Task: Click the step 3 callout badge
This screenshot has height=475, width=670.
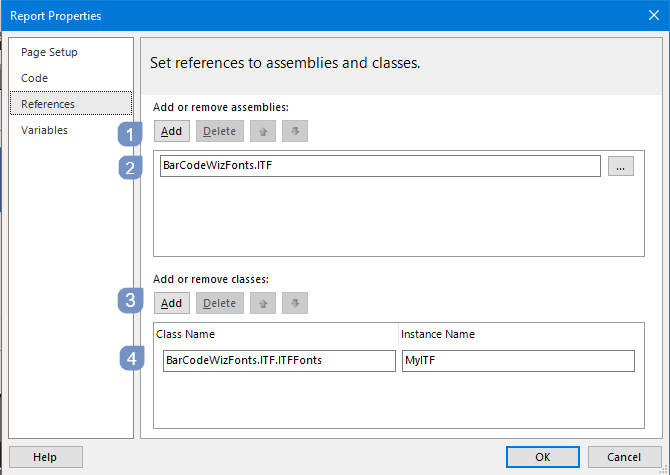Action: (x=130, y=300)
